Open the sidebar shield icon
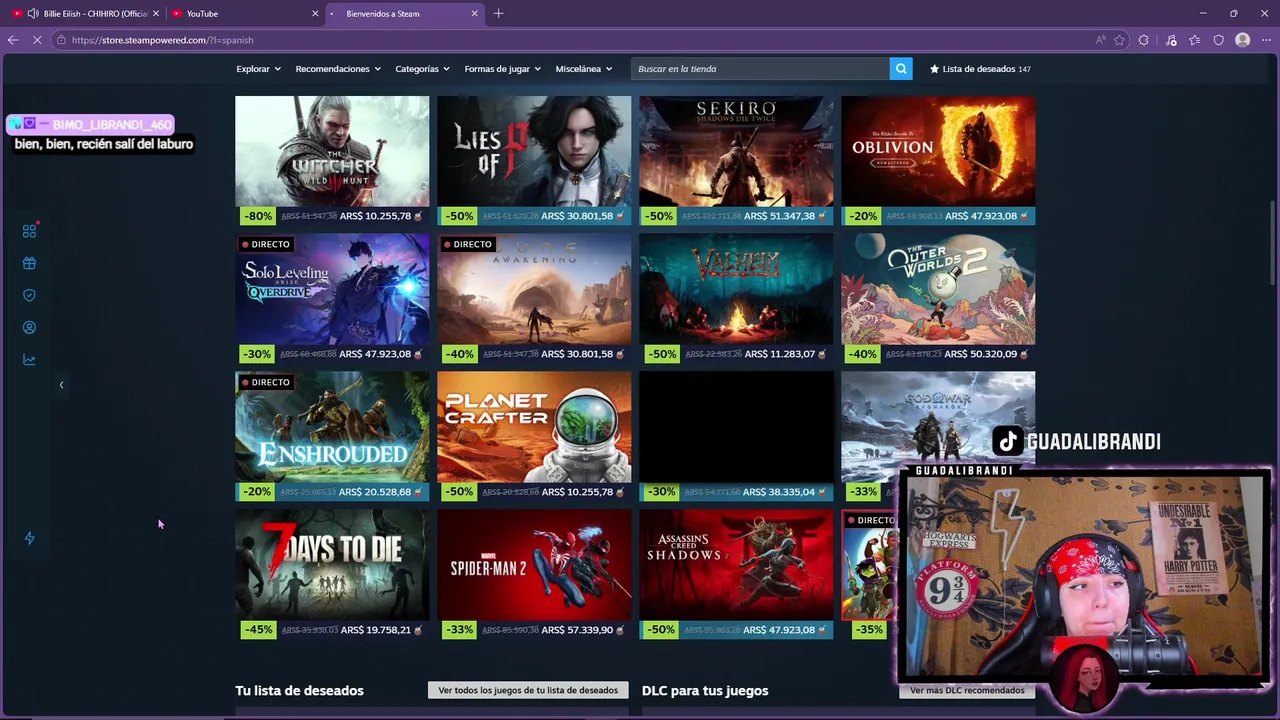Screen dimensions: 1280x720 click(29, 295)
